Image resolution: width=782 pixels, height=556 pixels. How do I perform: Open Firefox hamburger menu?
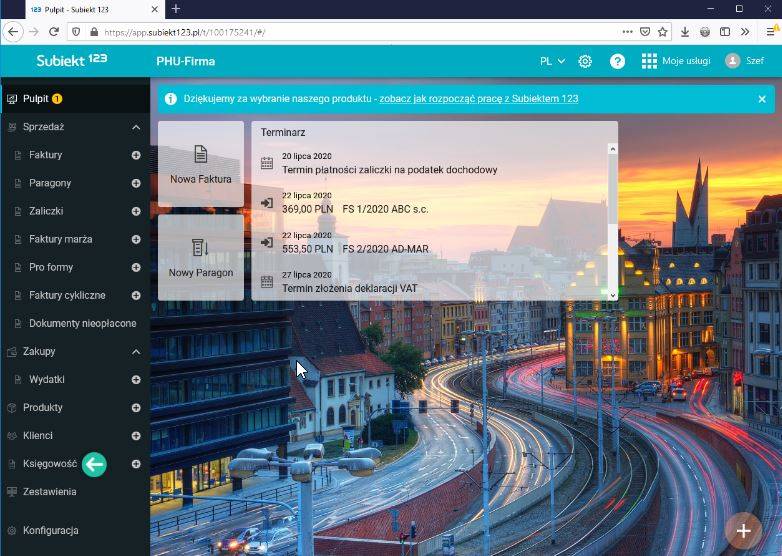click(772, 32)
